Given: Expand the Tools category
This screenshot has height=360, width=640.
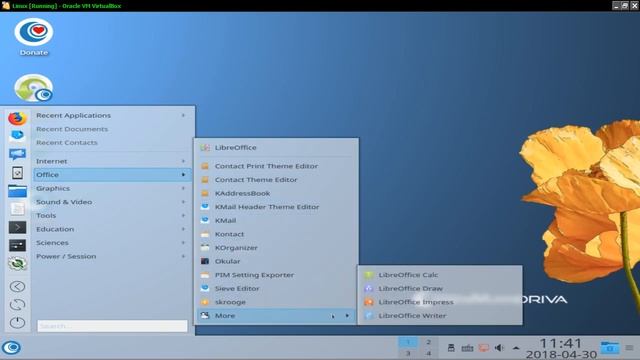Looking at the screenshot, I should [112, 216].
